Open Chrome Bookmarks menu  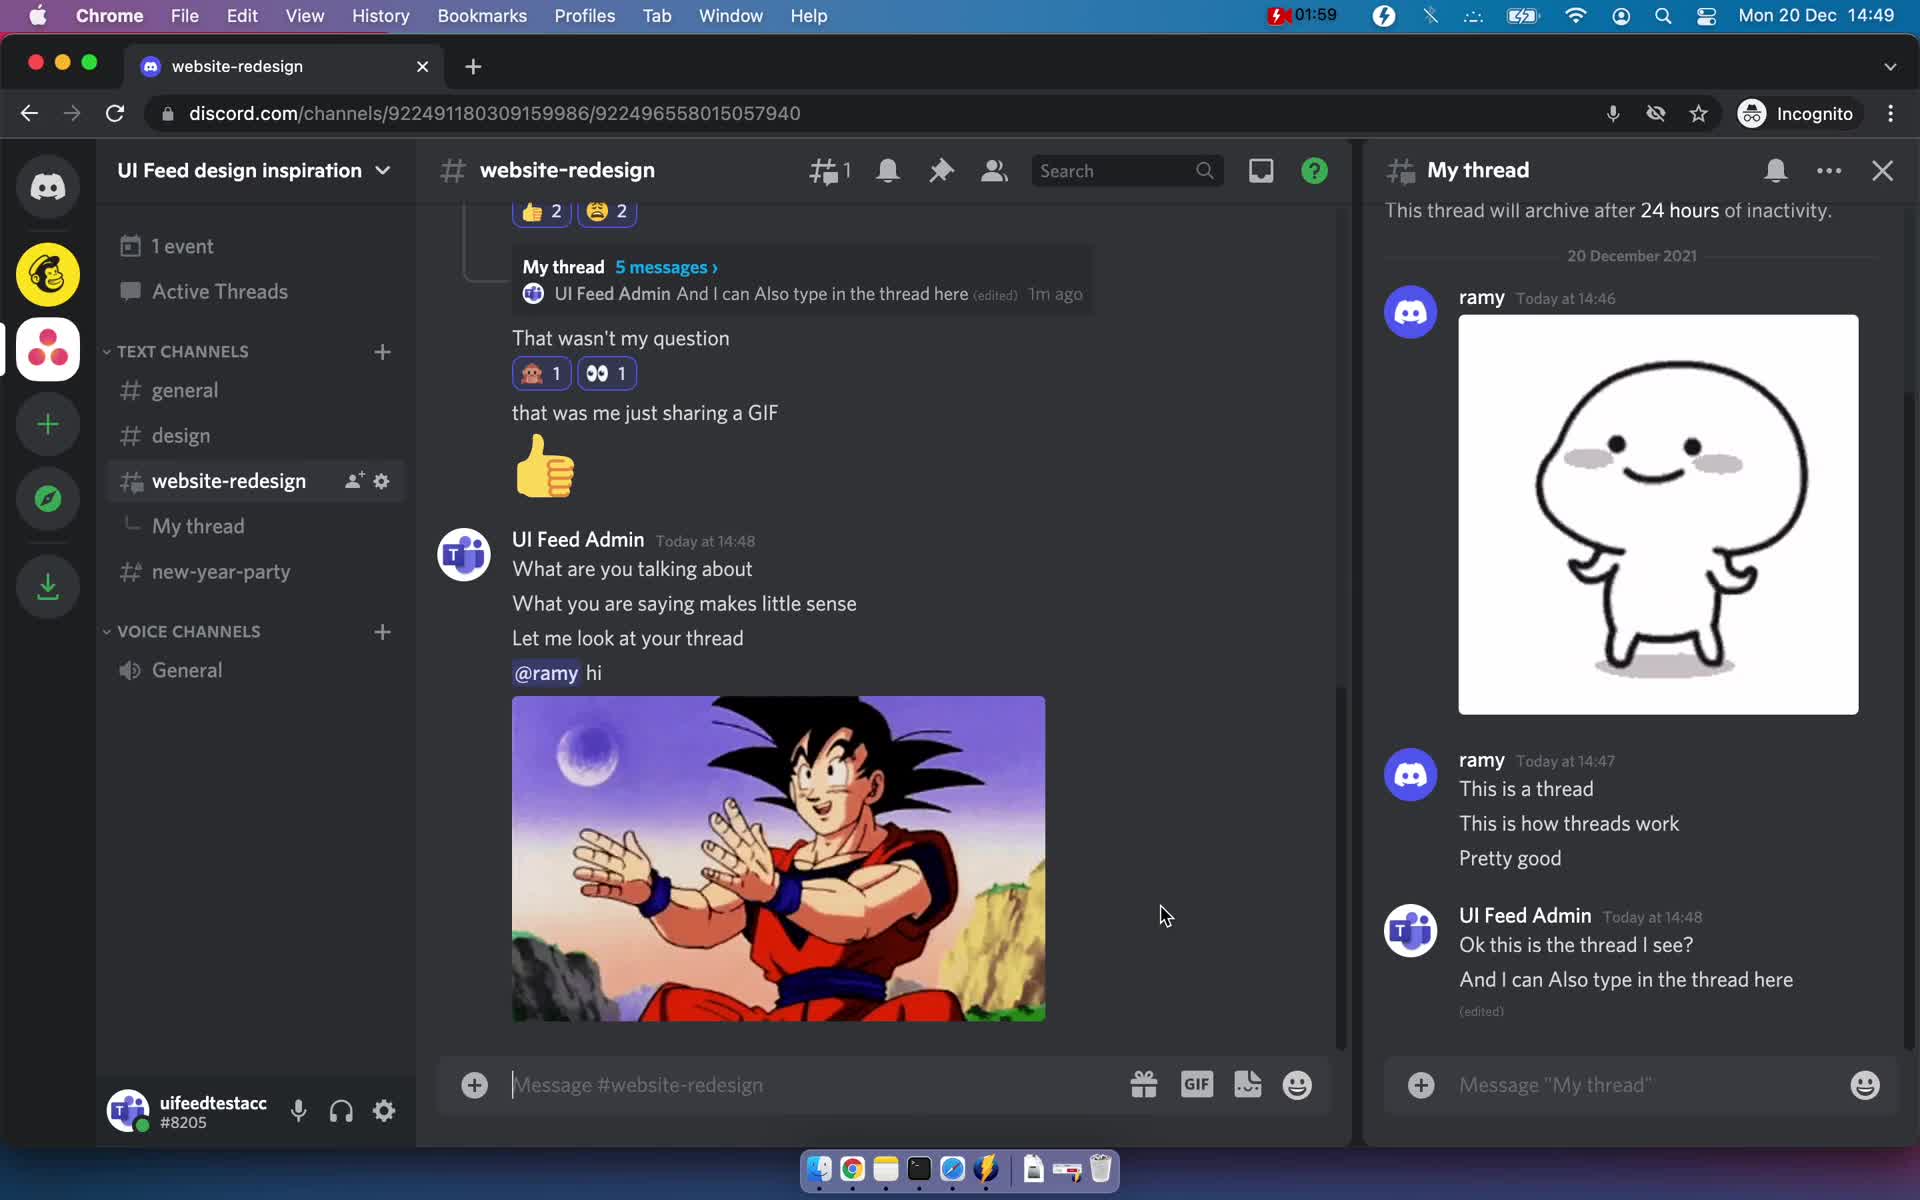click(x=482, y=16)
